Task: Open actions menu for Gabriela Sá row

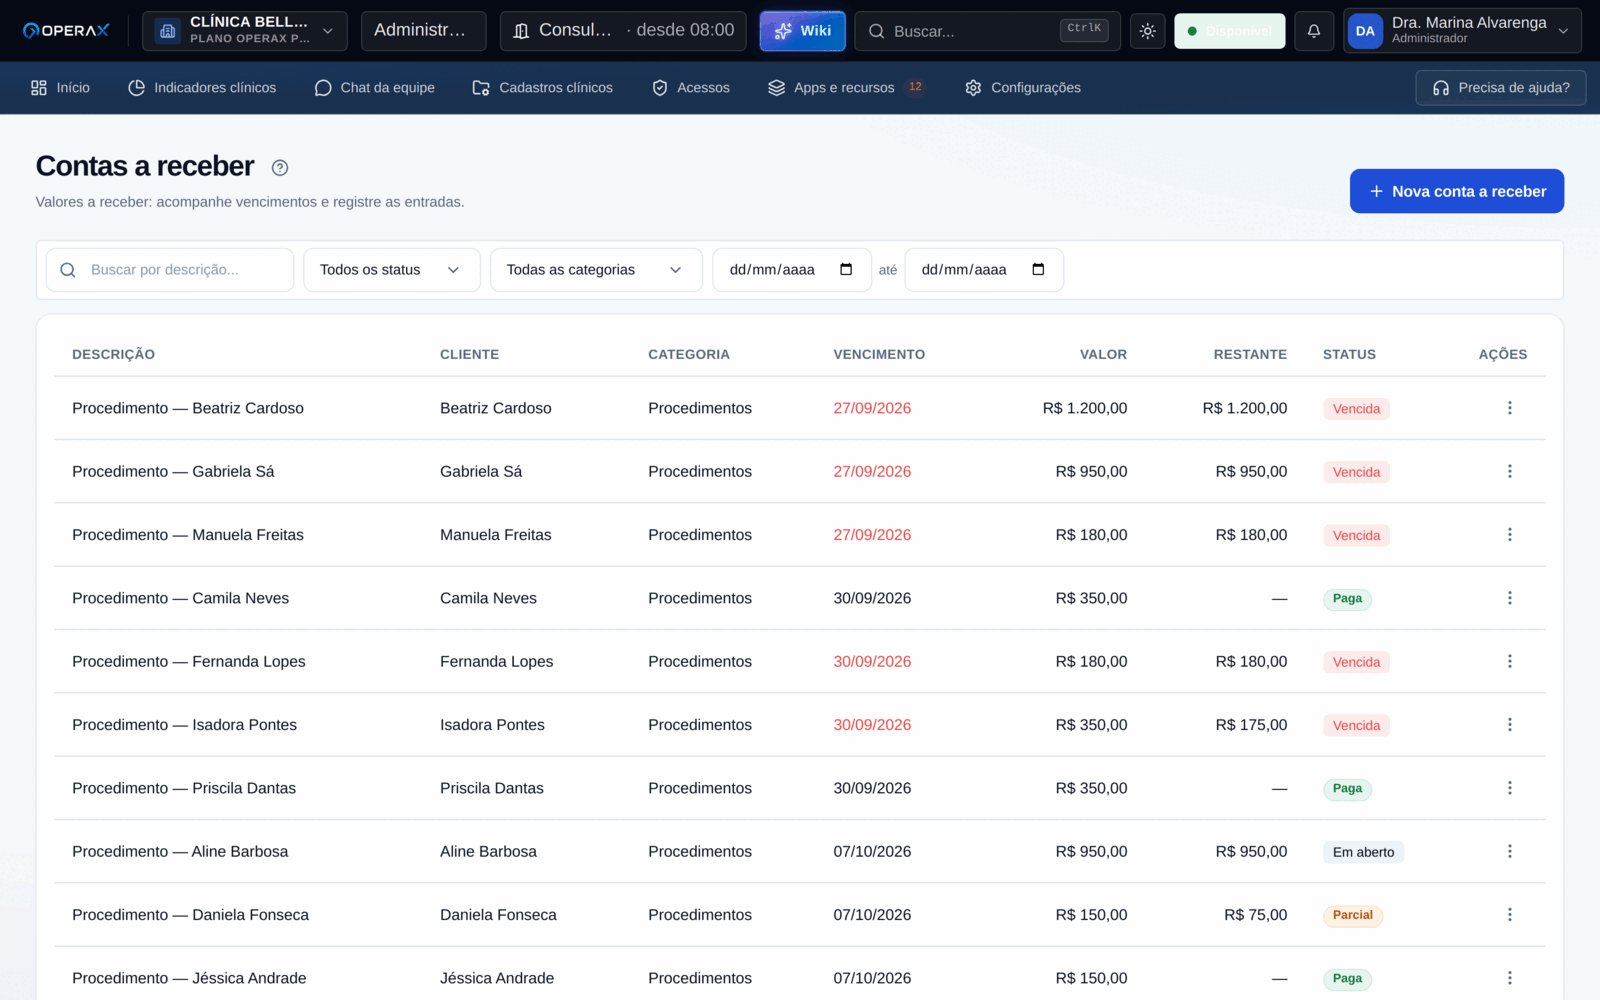Action: click(1509, 471)
